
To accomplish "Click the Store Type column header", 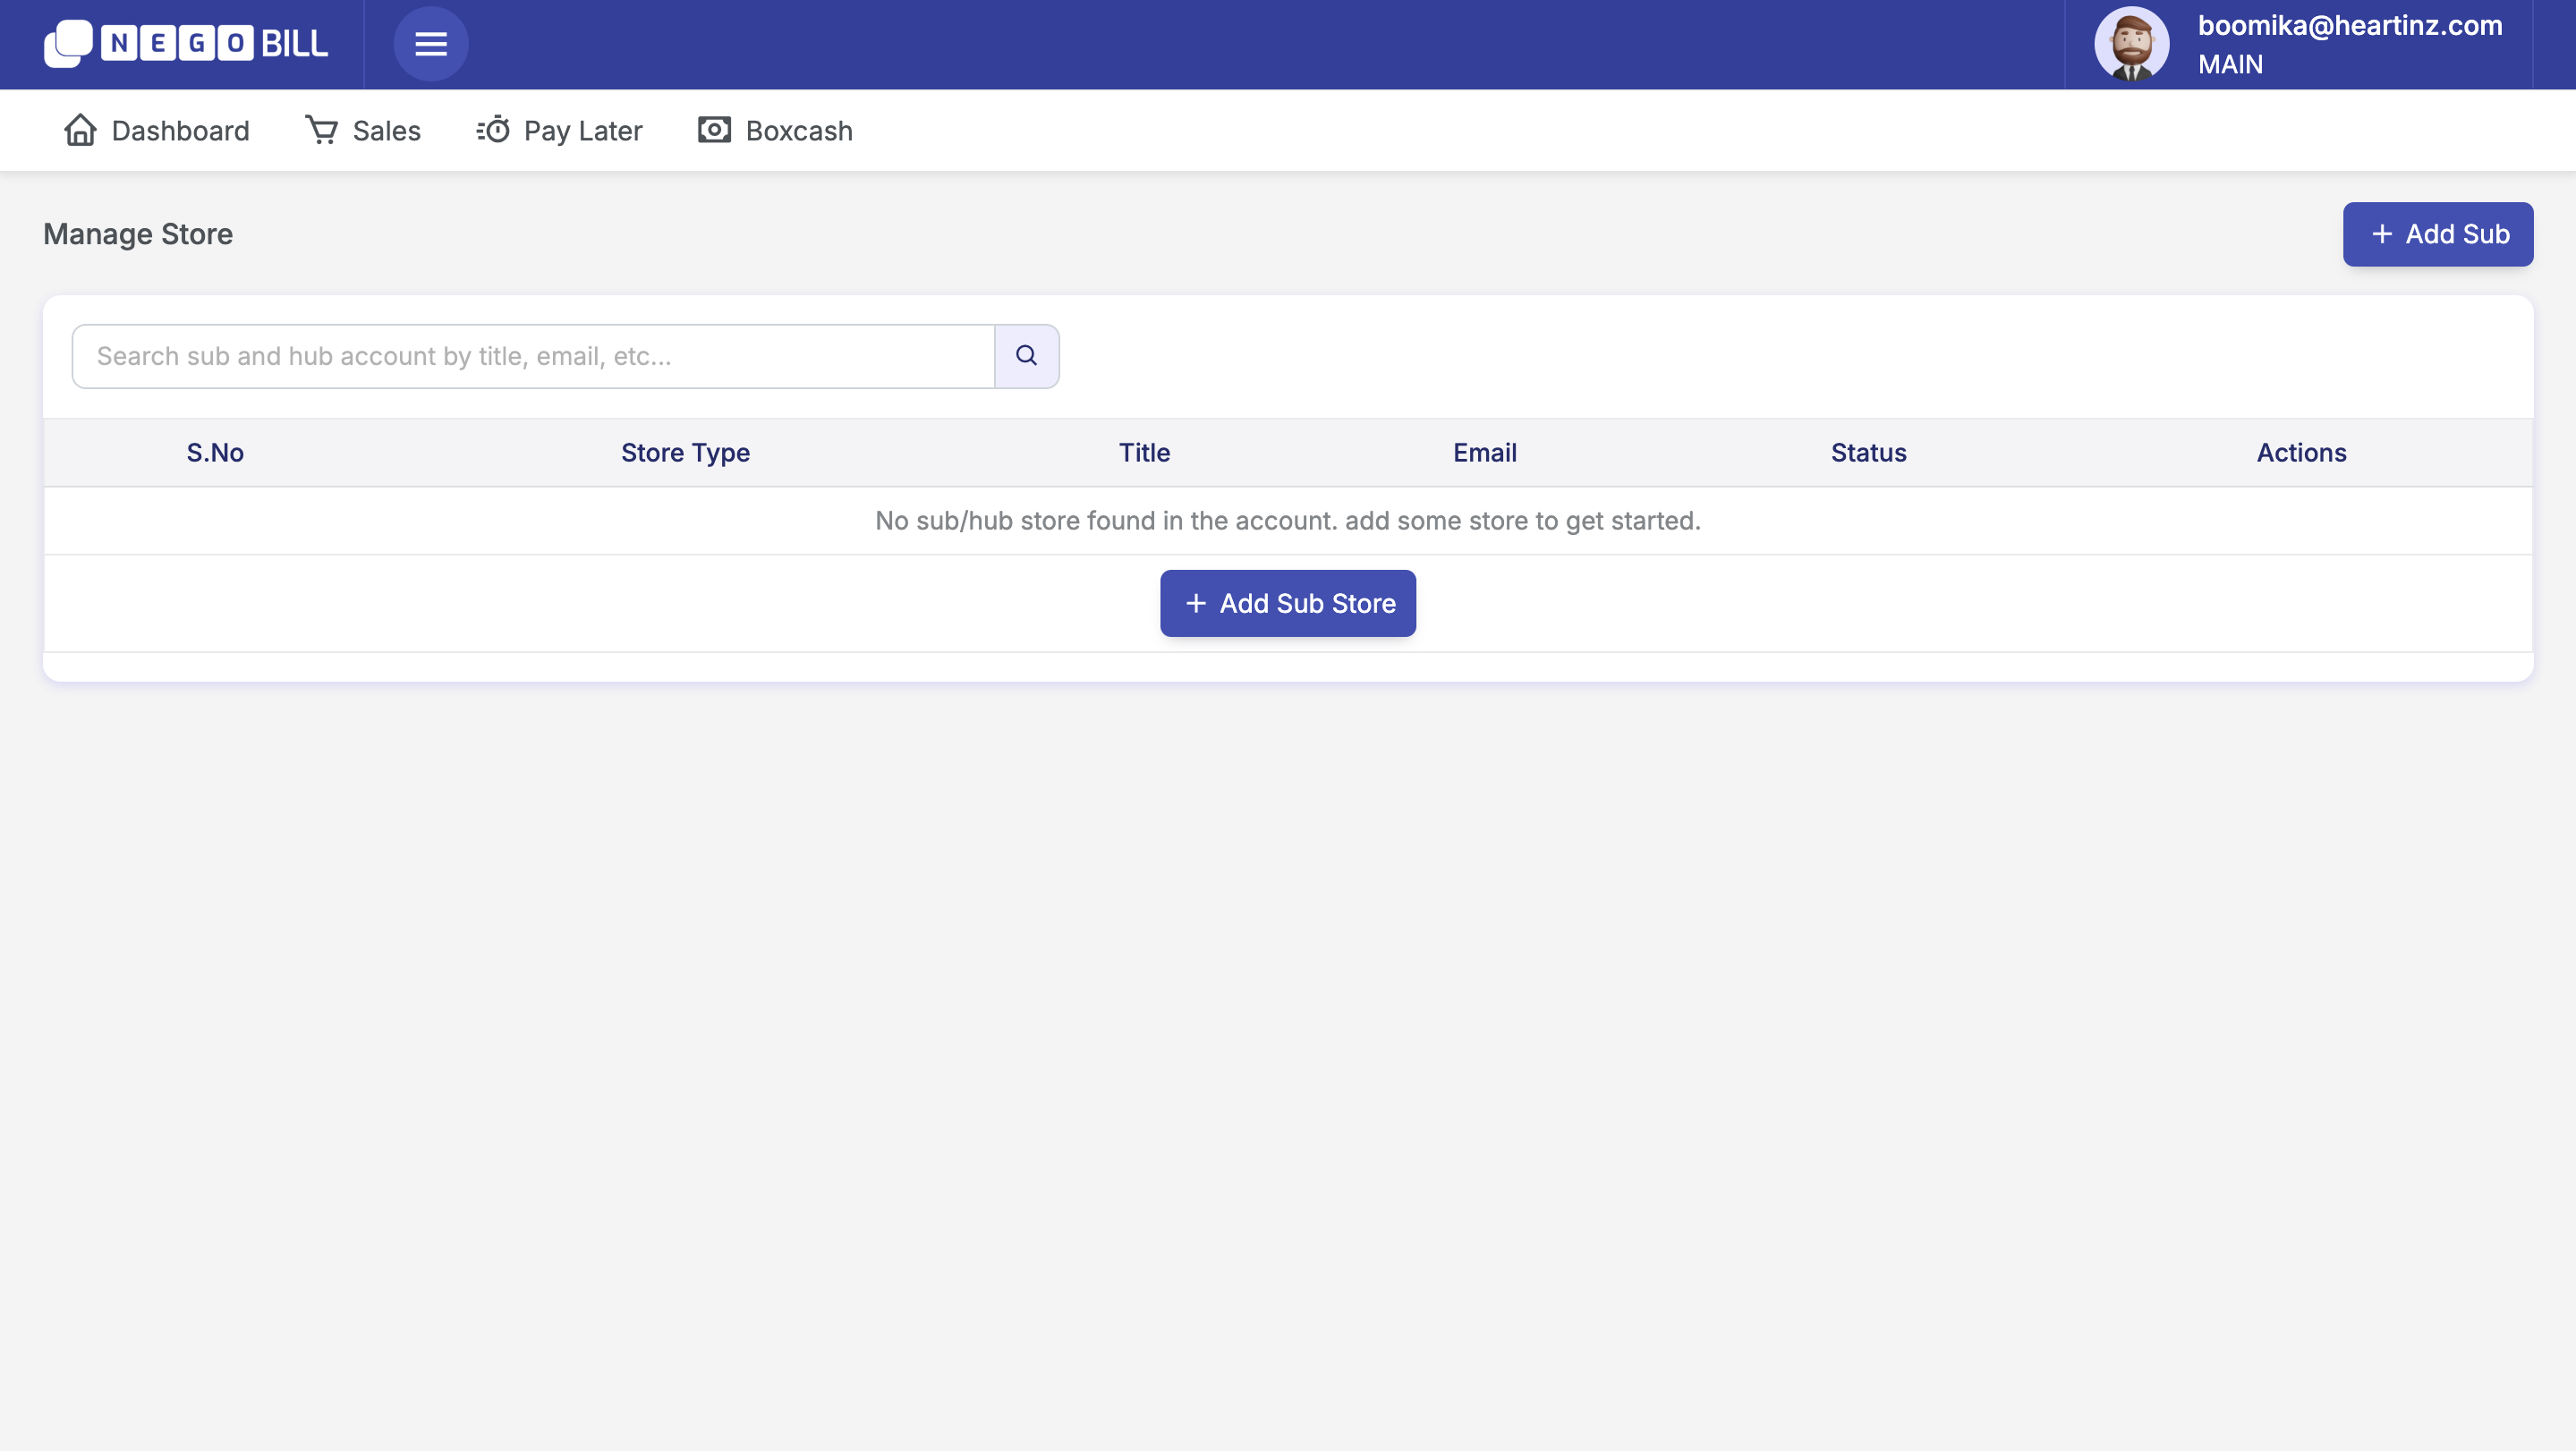I will (x=685, y=453).
